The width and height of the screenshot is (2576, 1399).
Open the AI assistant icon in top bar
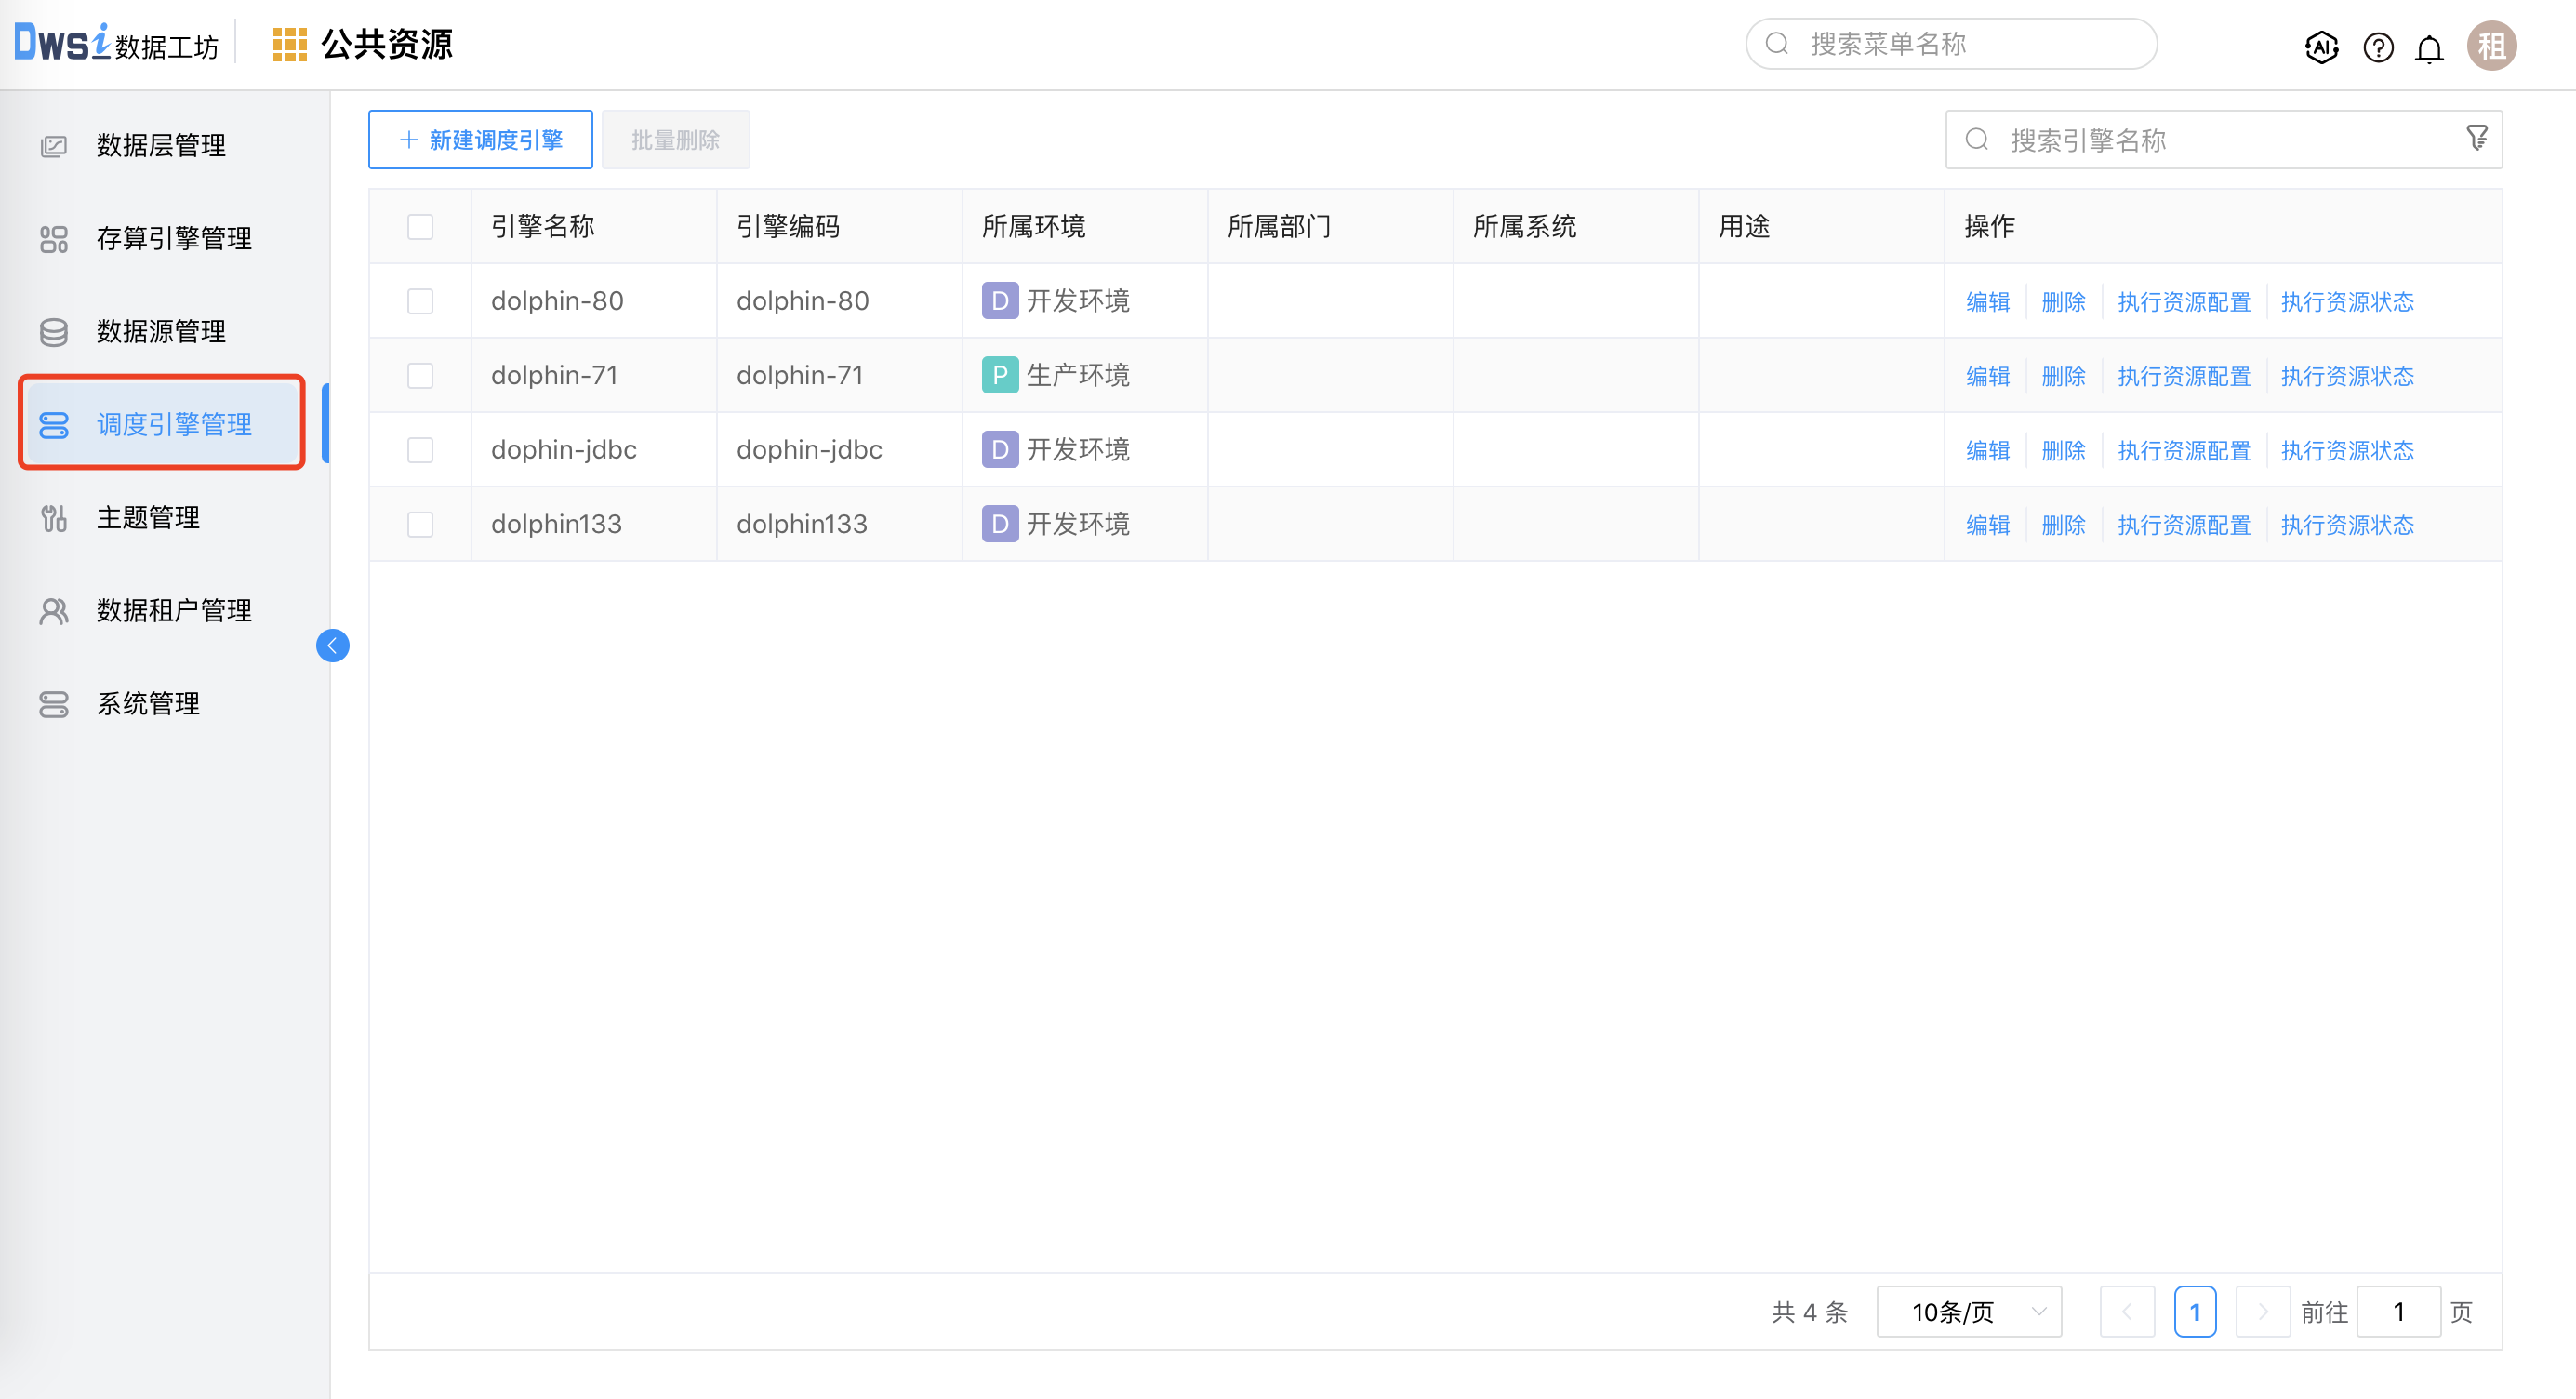point(2322,46)
